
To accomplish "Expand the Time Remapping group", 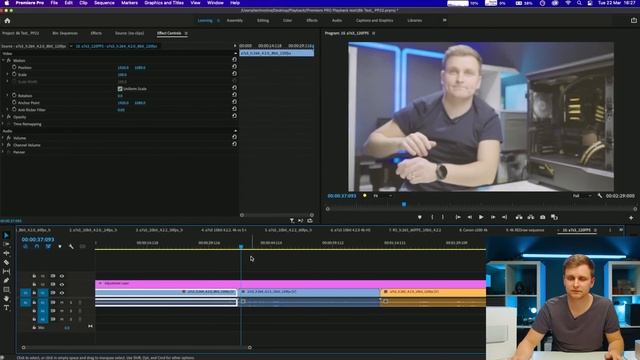I will click(x=3, y=124).
